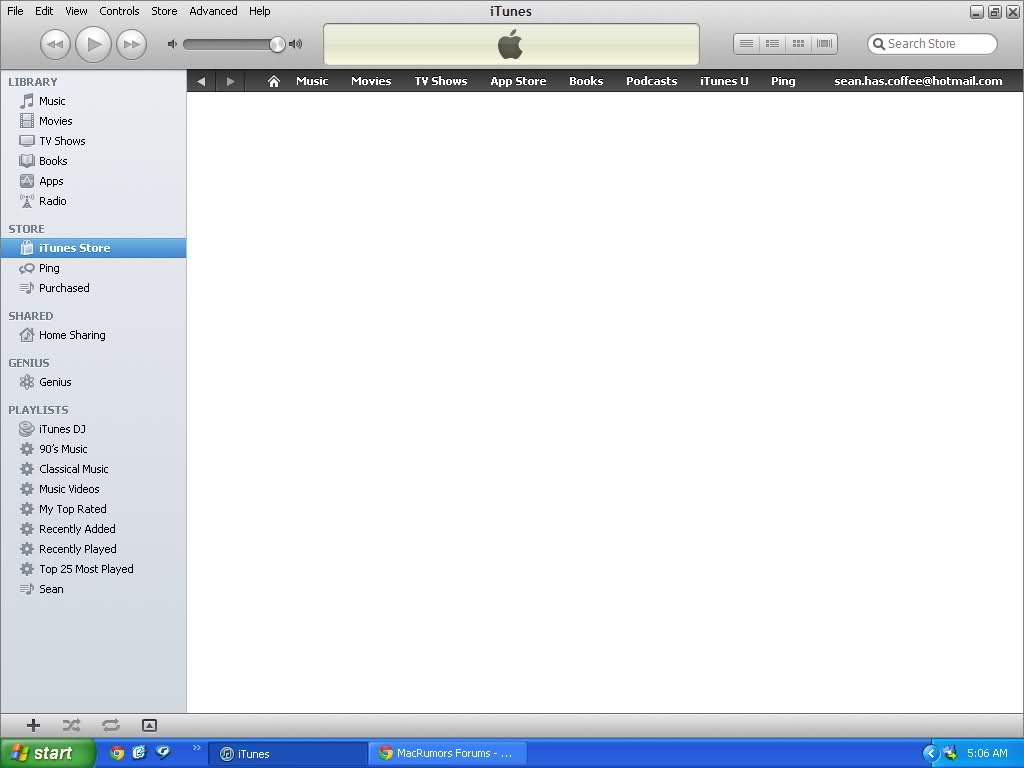The height and width of the screenshot is (768, 1024).
Task: Open Genius in the sidebar
Action: click(93, 382)
